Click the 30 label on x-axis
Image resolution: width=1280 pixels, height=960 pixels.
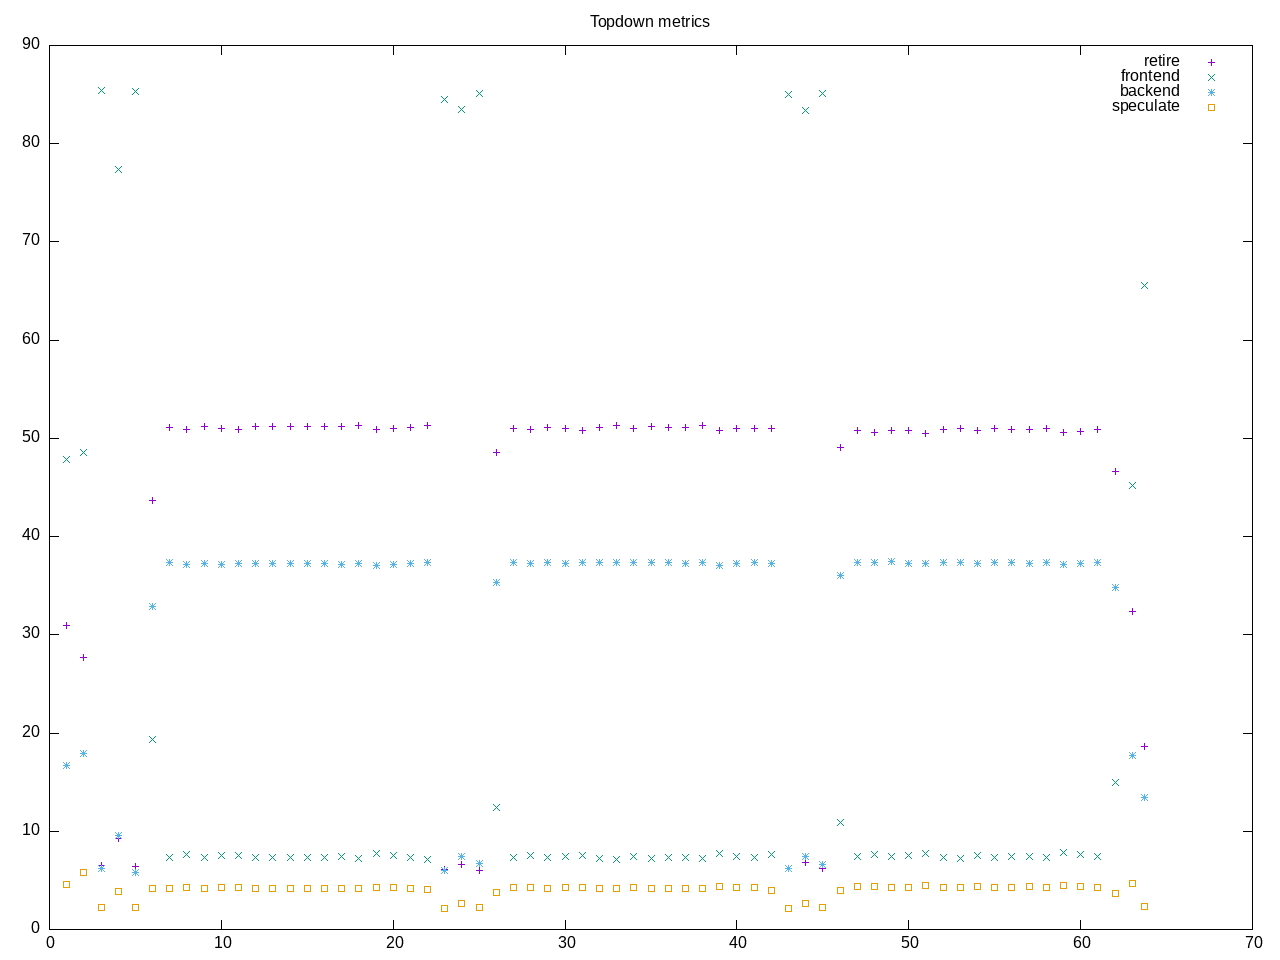[x=565, y=943]
